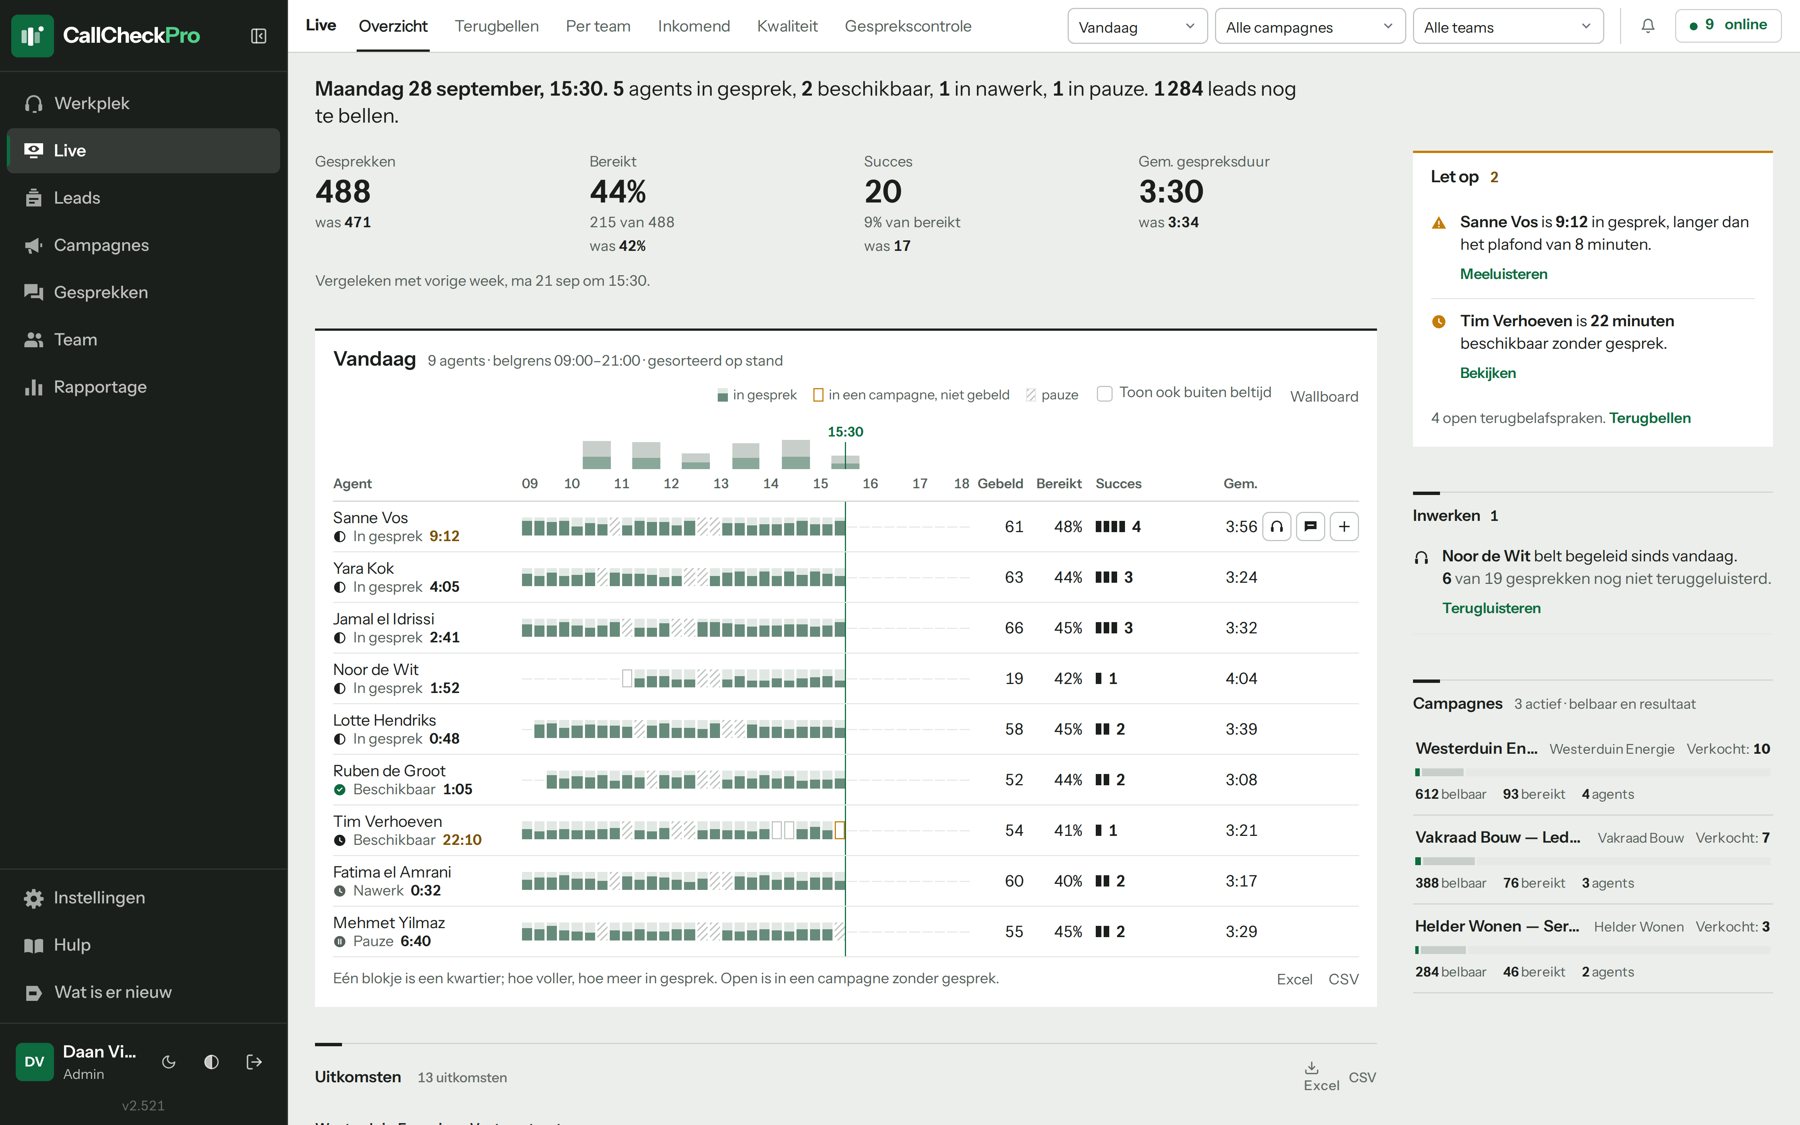The image size is (1800, 1125).
Task: Open the Gesprekscontrole tab
Action: click(x=908, y=26)
